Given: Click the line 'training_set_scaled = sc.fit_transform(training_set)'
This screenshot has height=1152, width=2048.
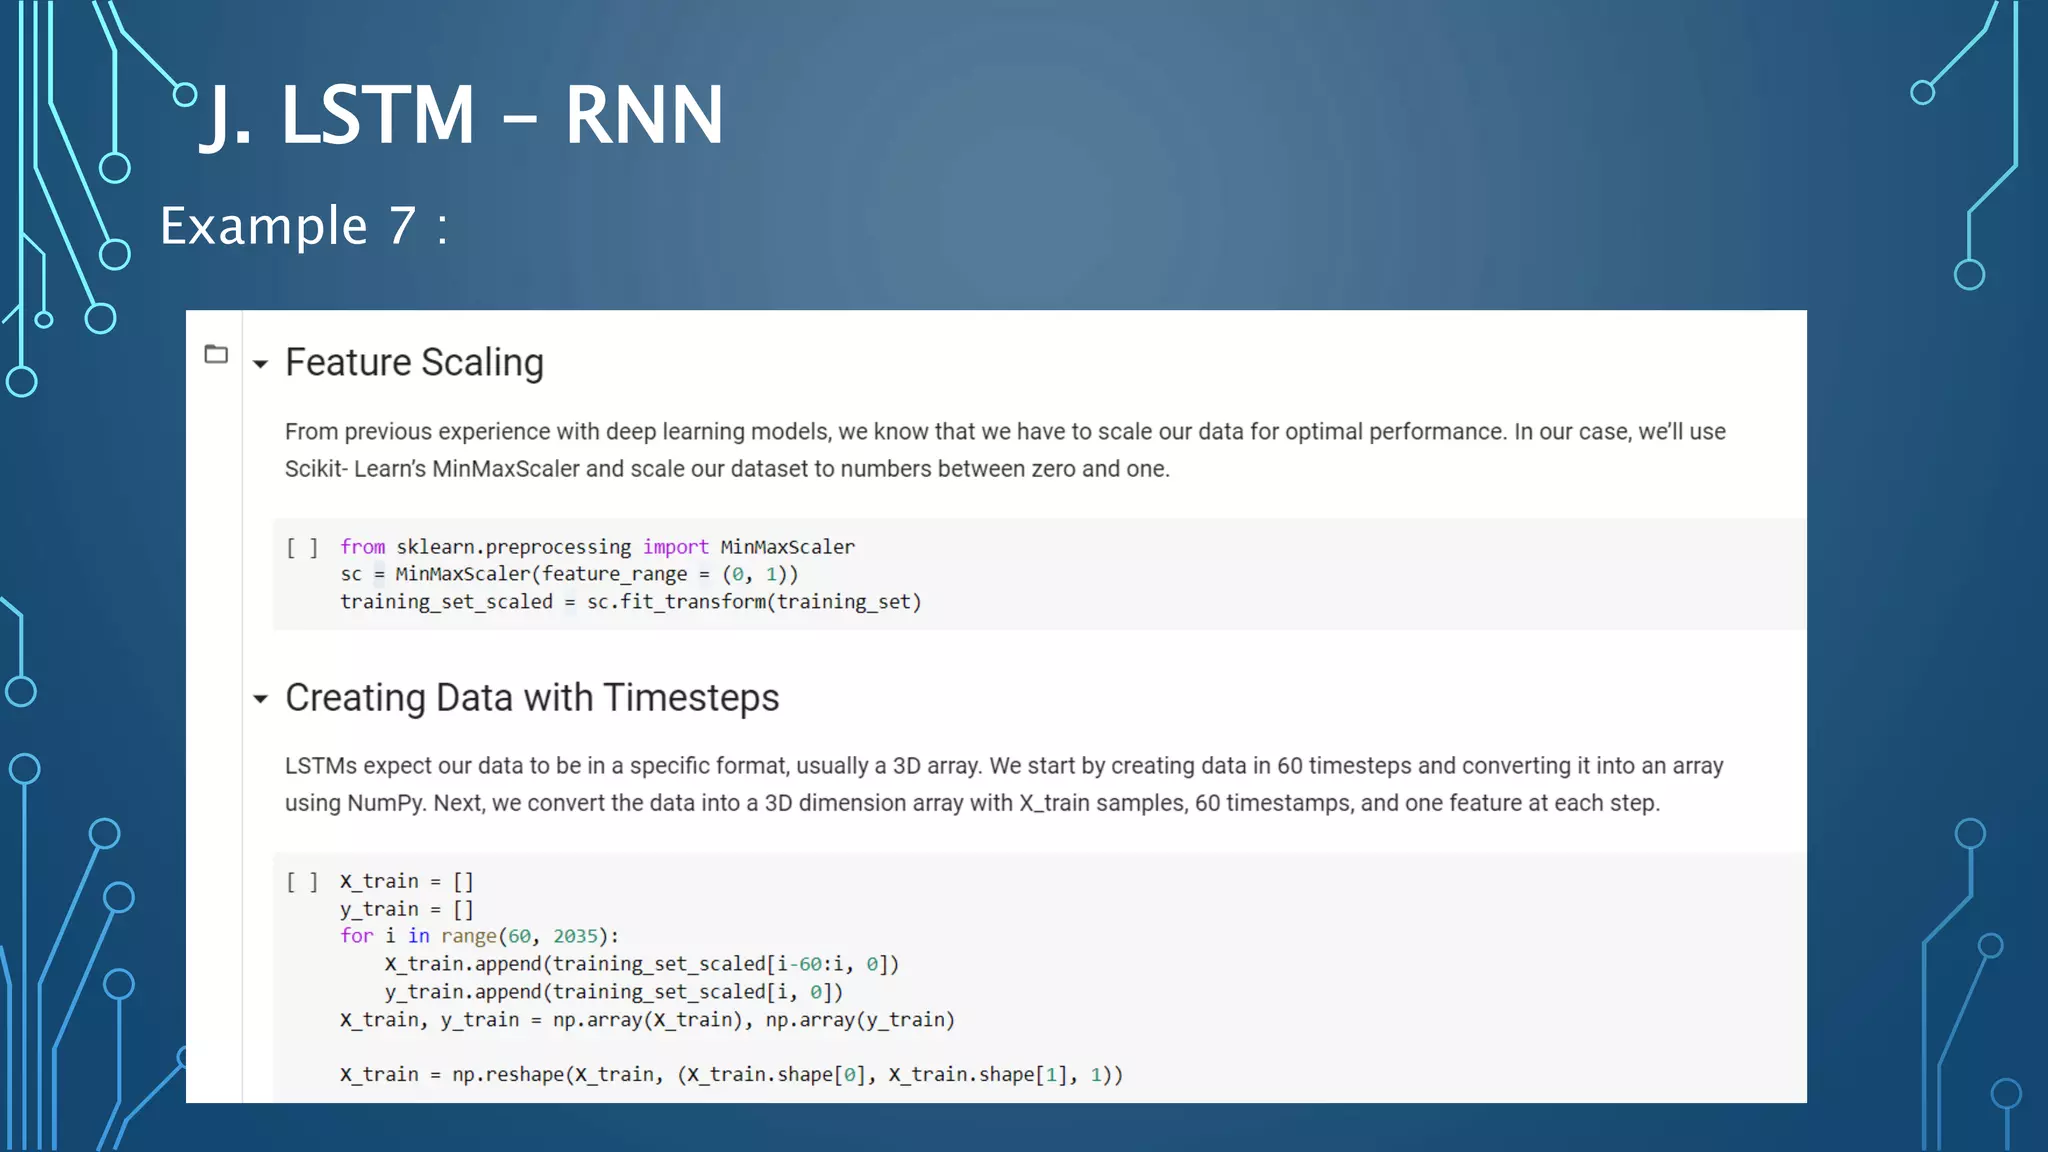Looking at the screenshot, I should coord(630,602).
